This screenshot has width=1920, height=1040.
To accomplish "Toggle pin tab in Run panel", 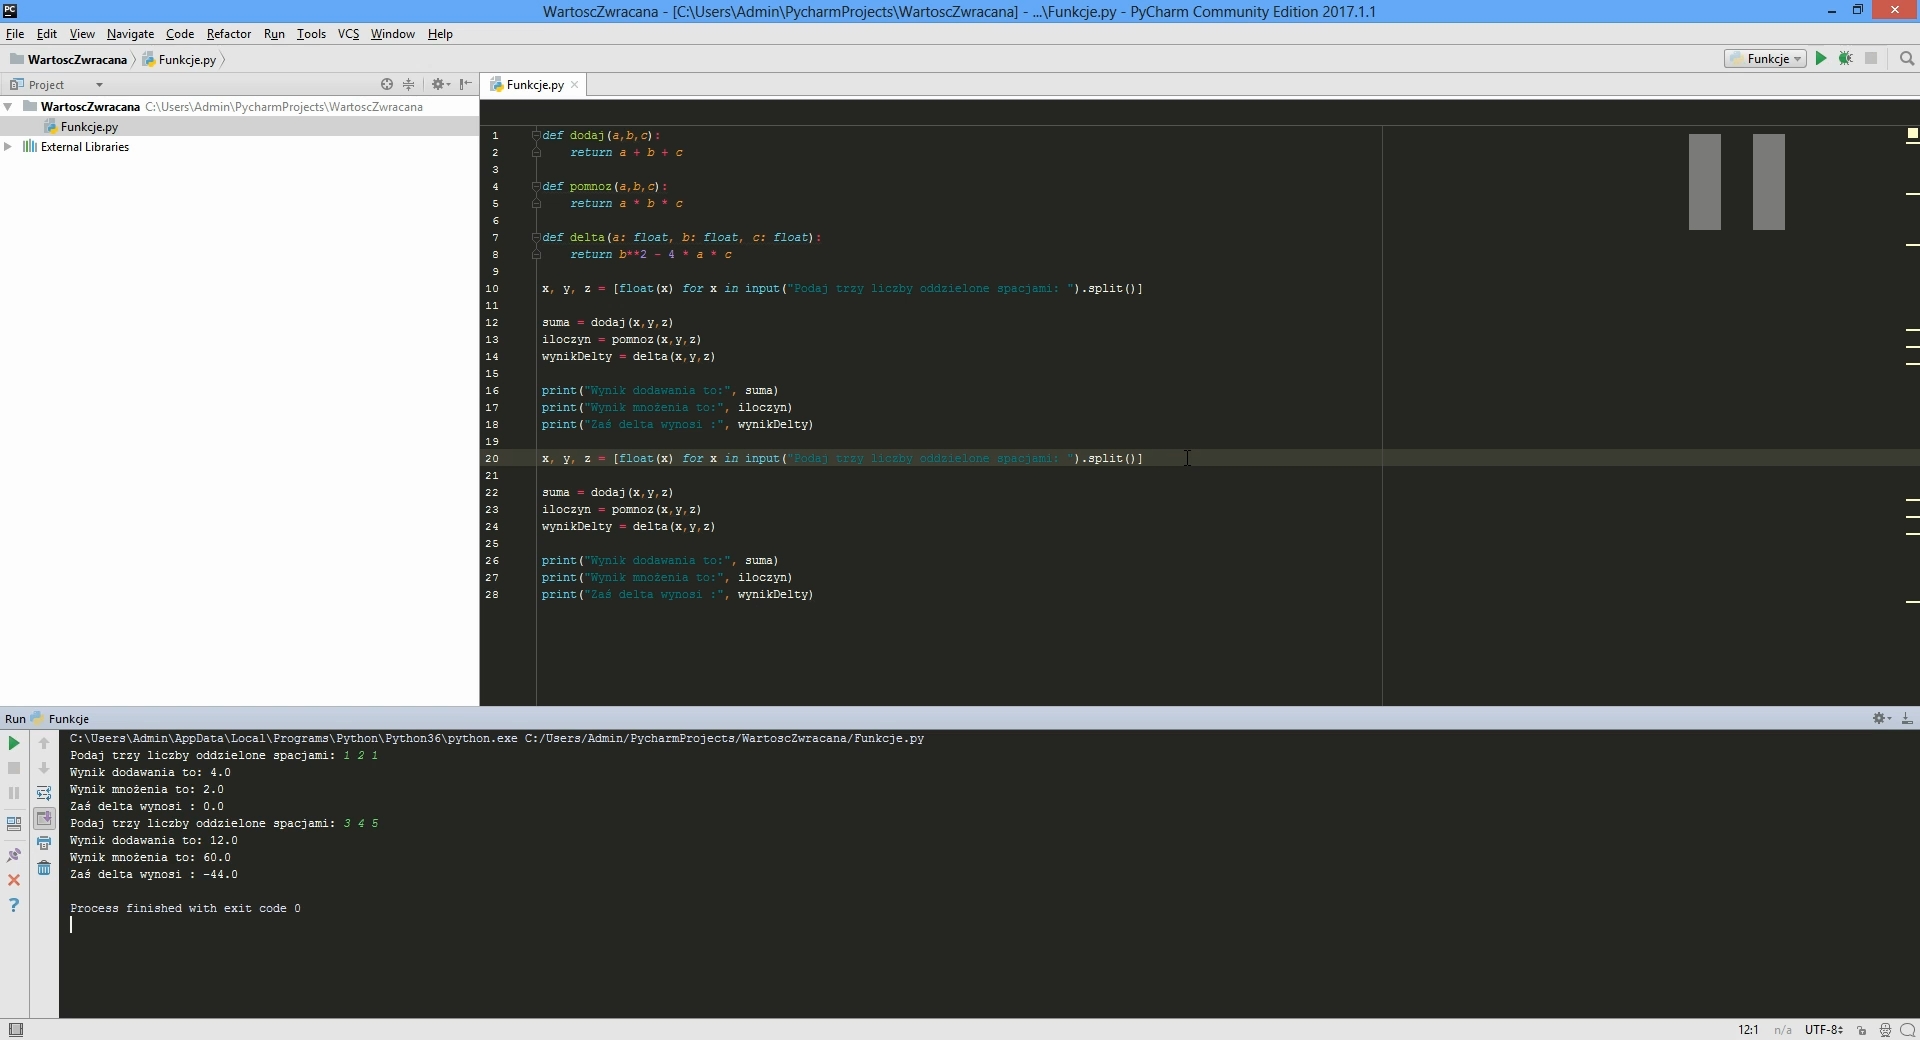I will (x=14, y=855).
